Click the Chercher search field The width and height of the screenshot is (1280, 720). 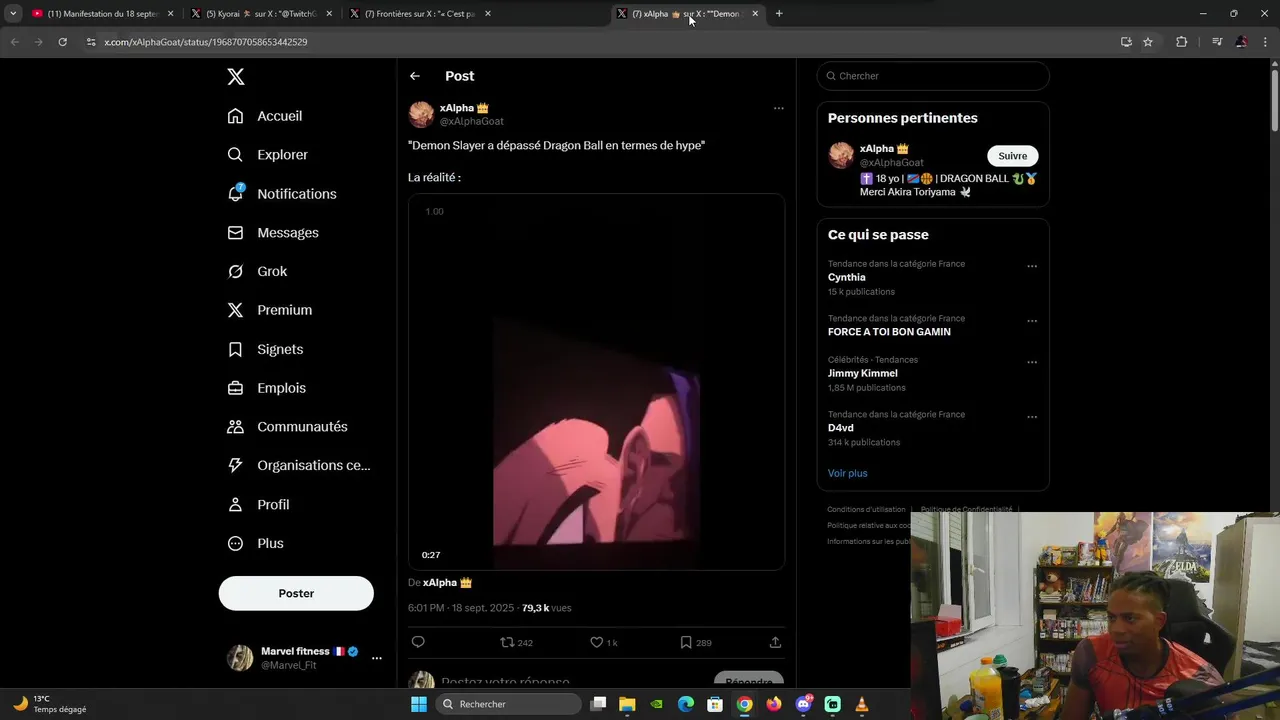click(933, 76)
